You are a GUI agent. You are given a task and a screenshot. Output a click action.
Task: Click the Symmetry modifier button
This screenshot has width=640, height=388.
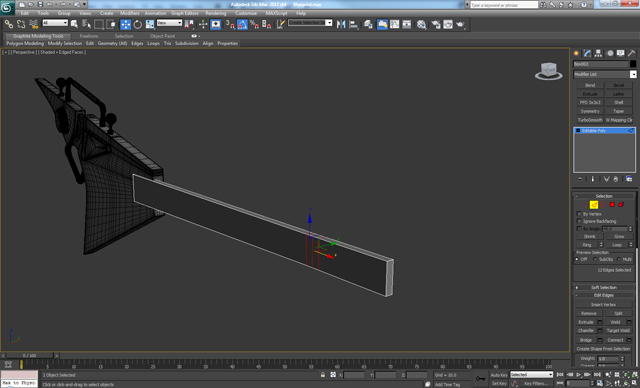(590, 111)
